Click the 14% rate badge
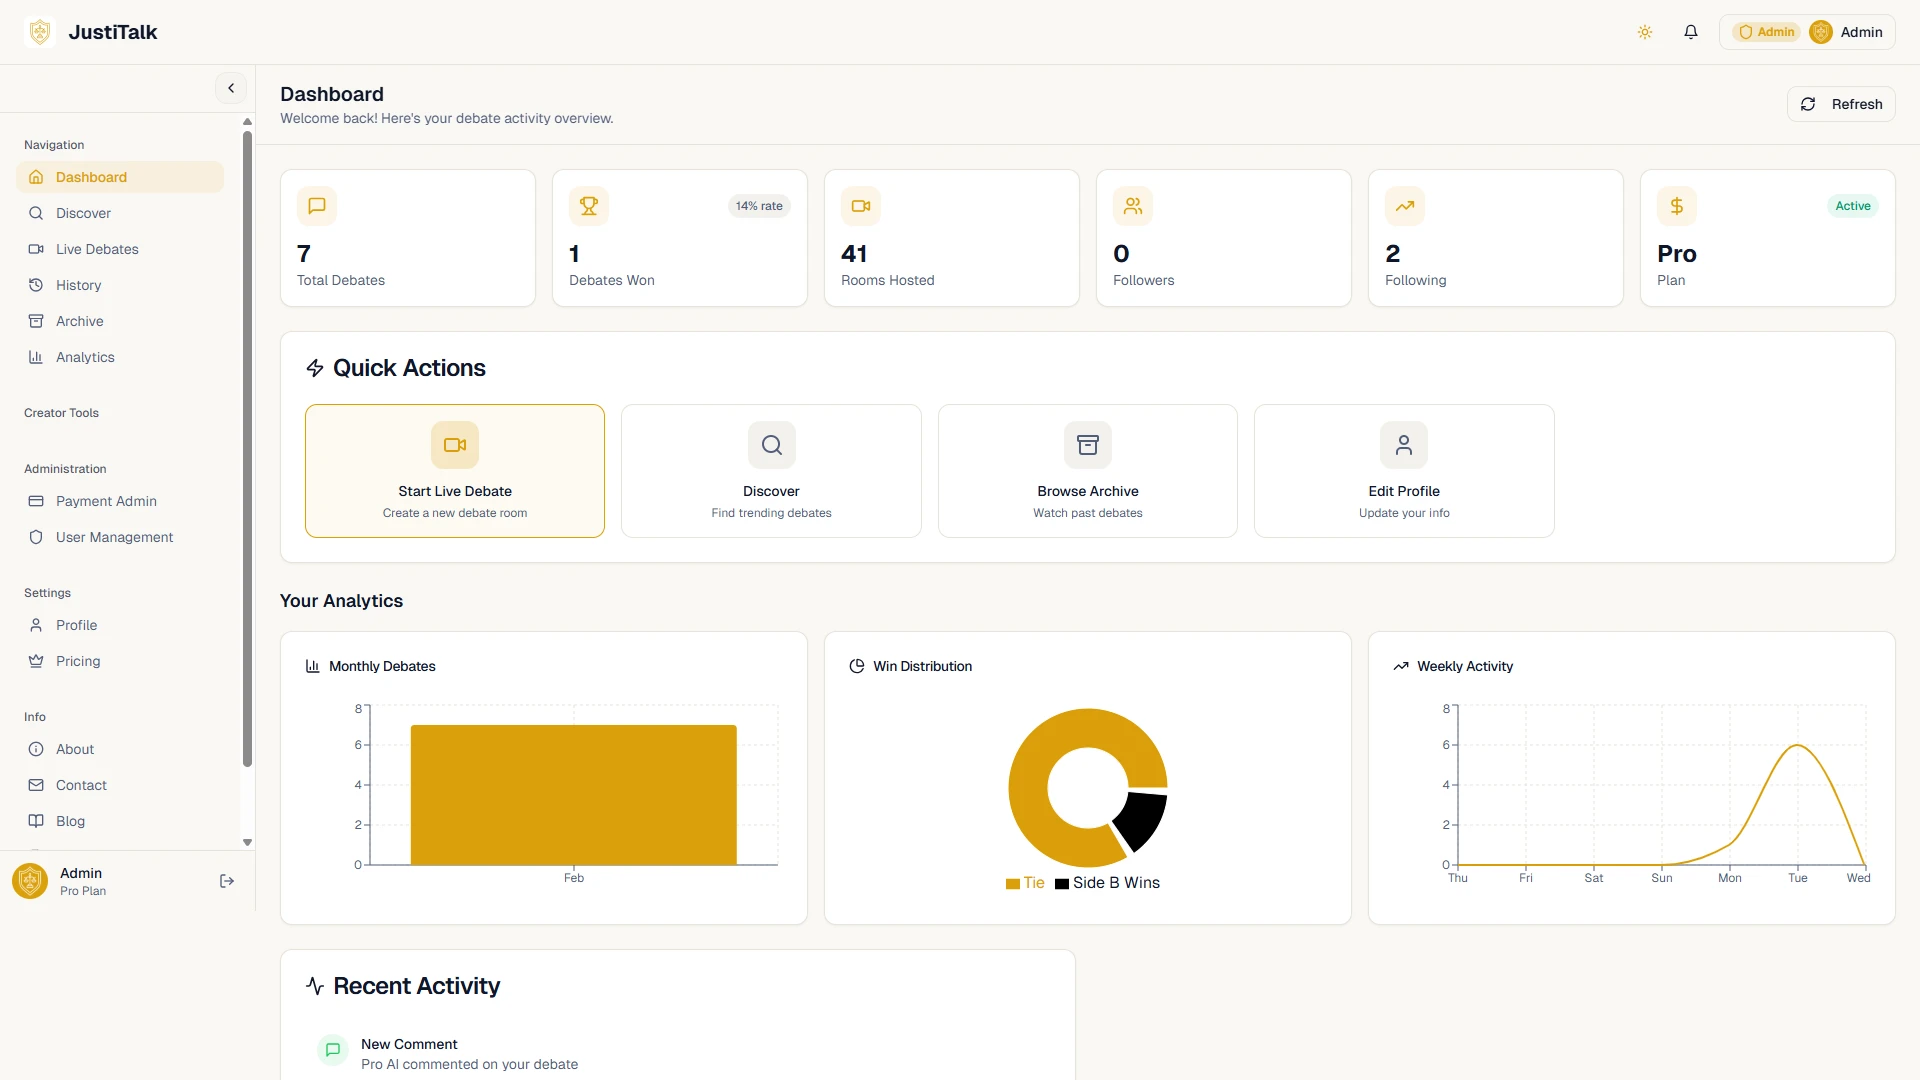 pos(759,206)
